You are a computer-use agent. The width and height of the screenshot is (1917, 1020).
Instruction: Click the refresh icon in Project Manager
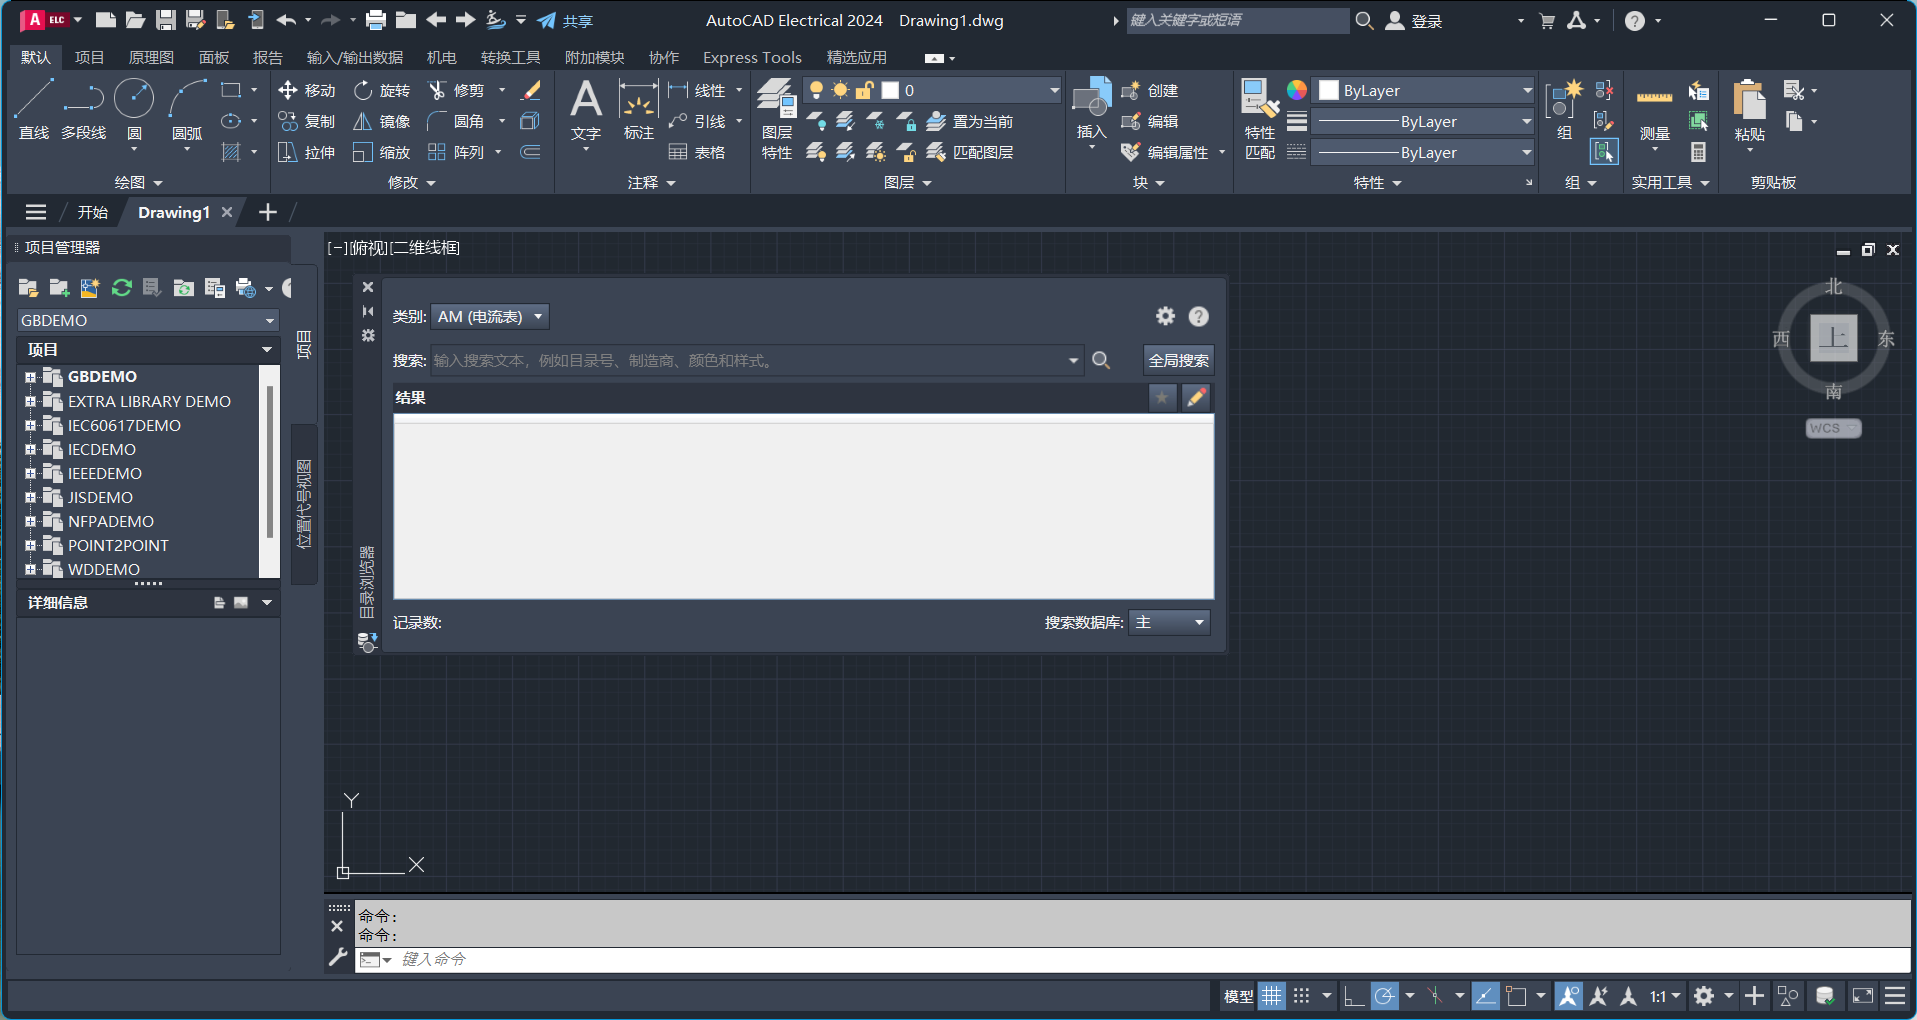122,288
